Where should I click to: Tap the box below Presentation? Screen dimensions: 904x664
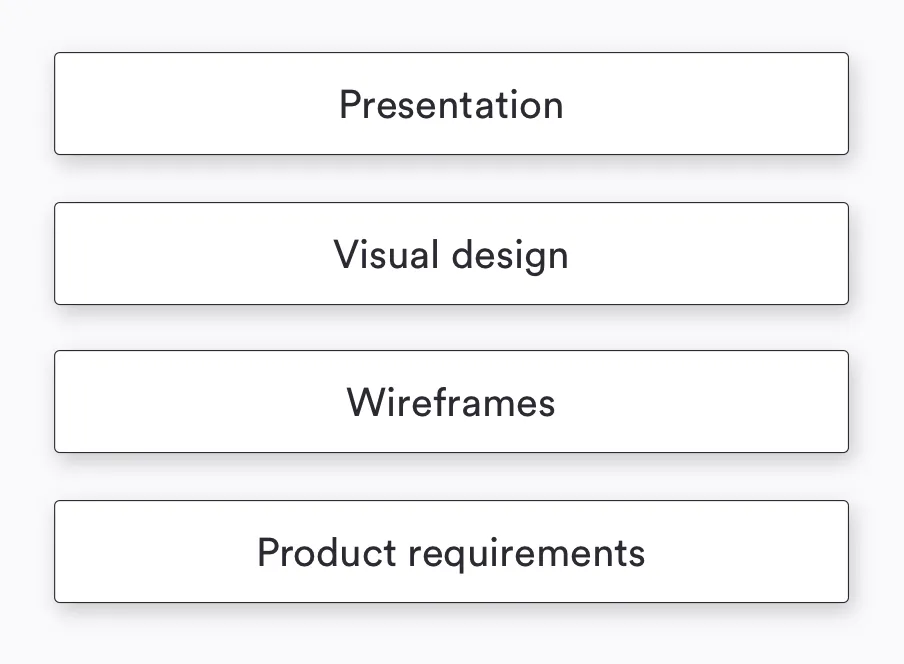pos(451,254)
